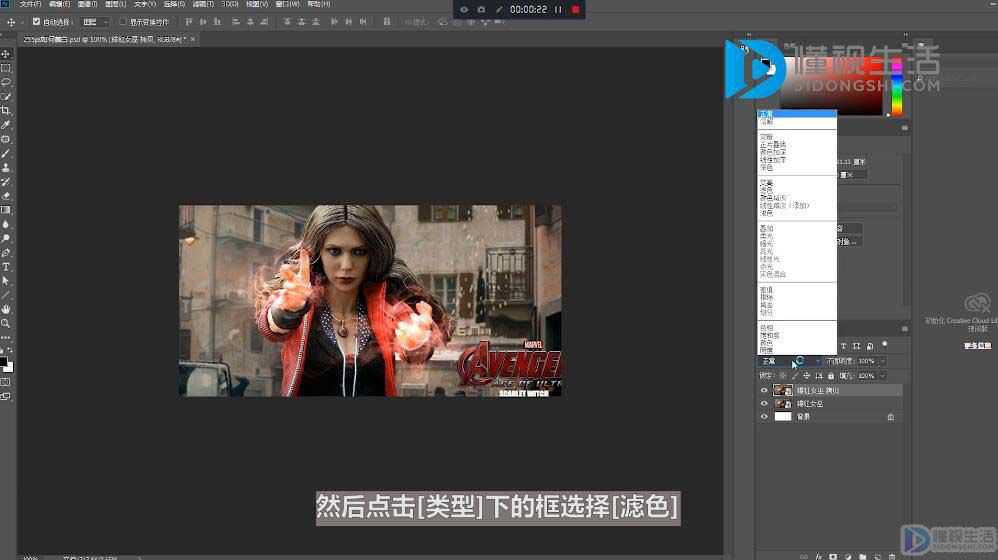Select the Eyedropper tool
The image size is (998, 560).
6,125
